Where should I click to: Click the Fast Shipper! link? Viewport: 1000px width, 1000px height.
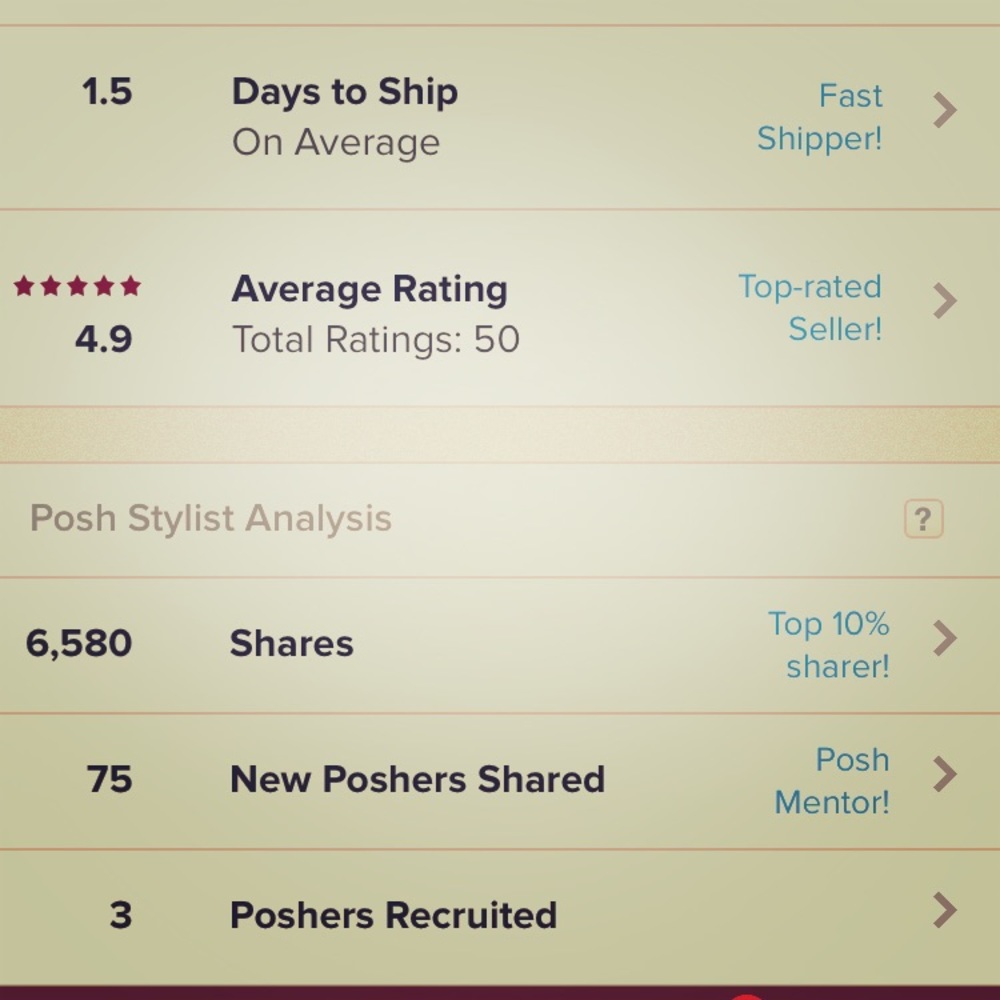coord(820,117)
